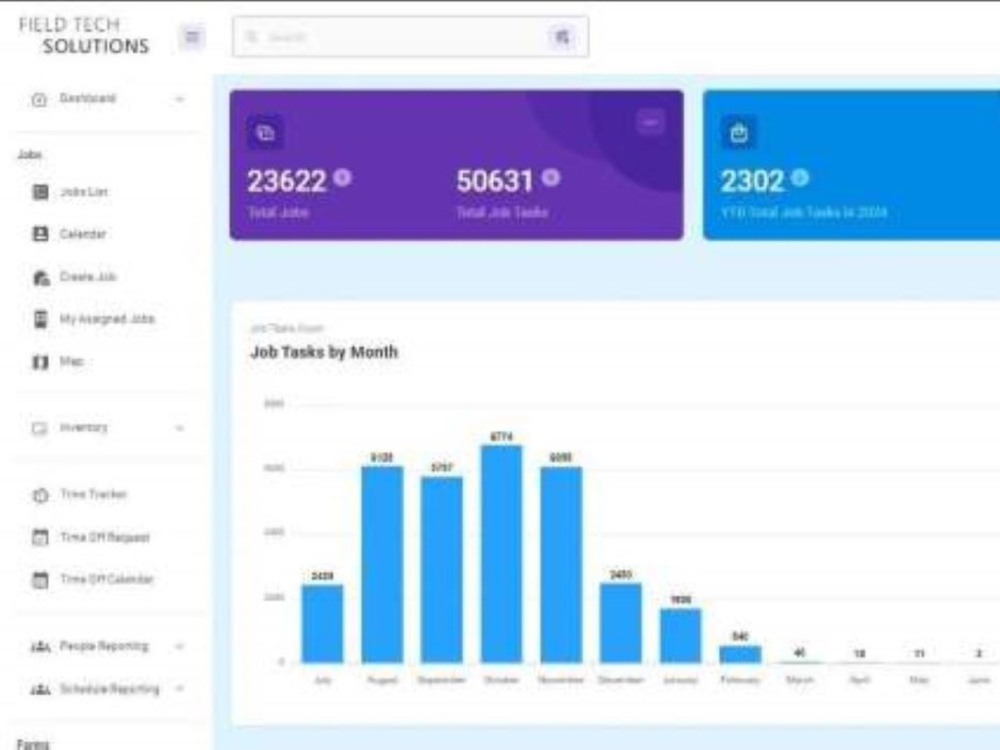Click the My Assigned Jobs icon
This screenshot has width=1000, height=750.
tap(40, 319)
